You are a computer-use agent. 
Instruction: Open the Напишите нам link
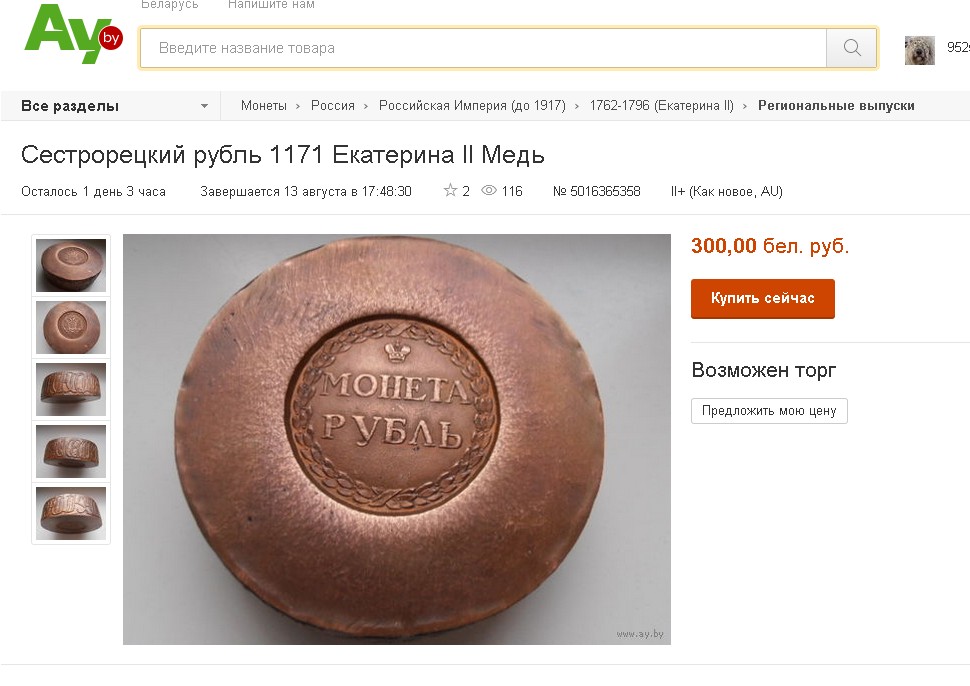click(271, 4)
